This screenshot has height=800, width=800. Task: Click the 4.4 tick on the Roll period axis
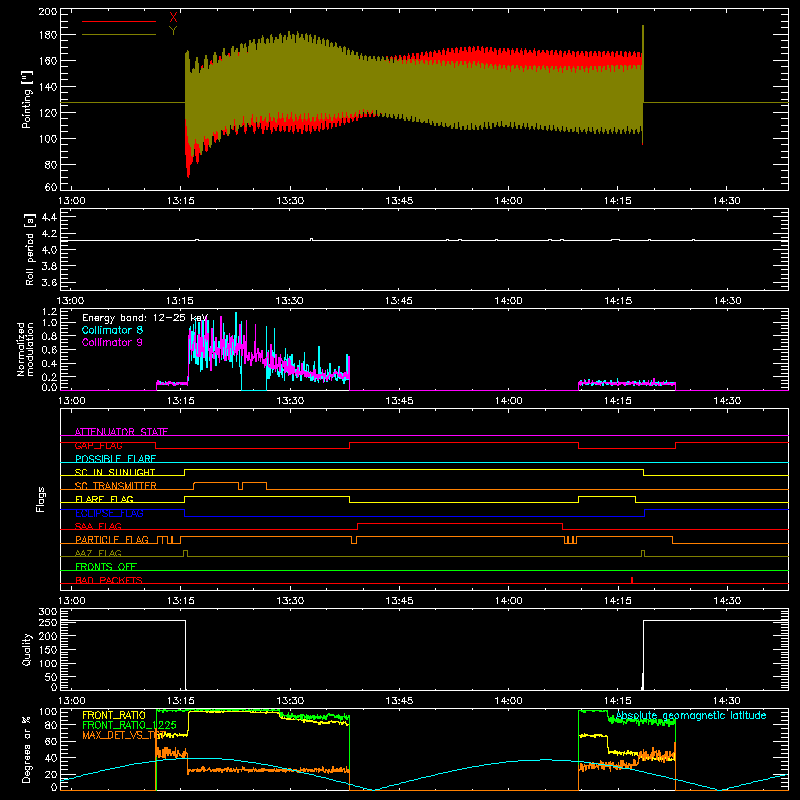[x=49, y=217]
